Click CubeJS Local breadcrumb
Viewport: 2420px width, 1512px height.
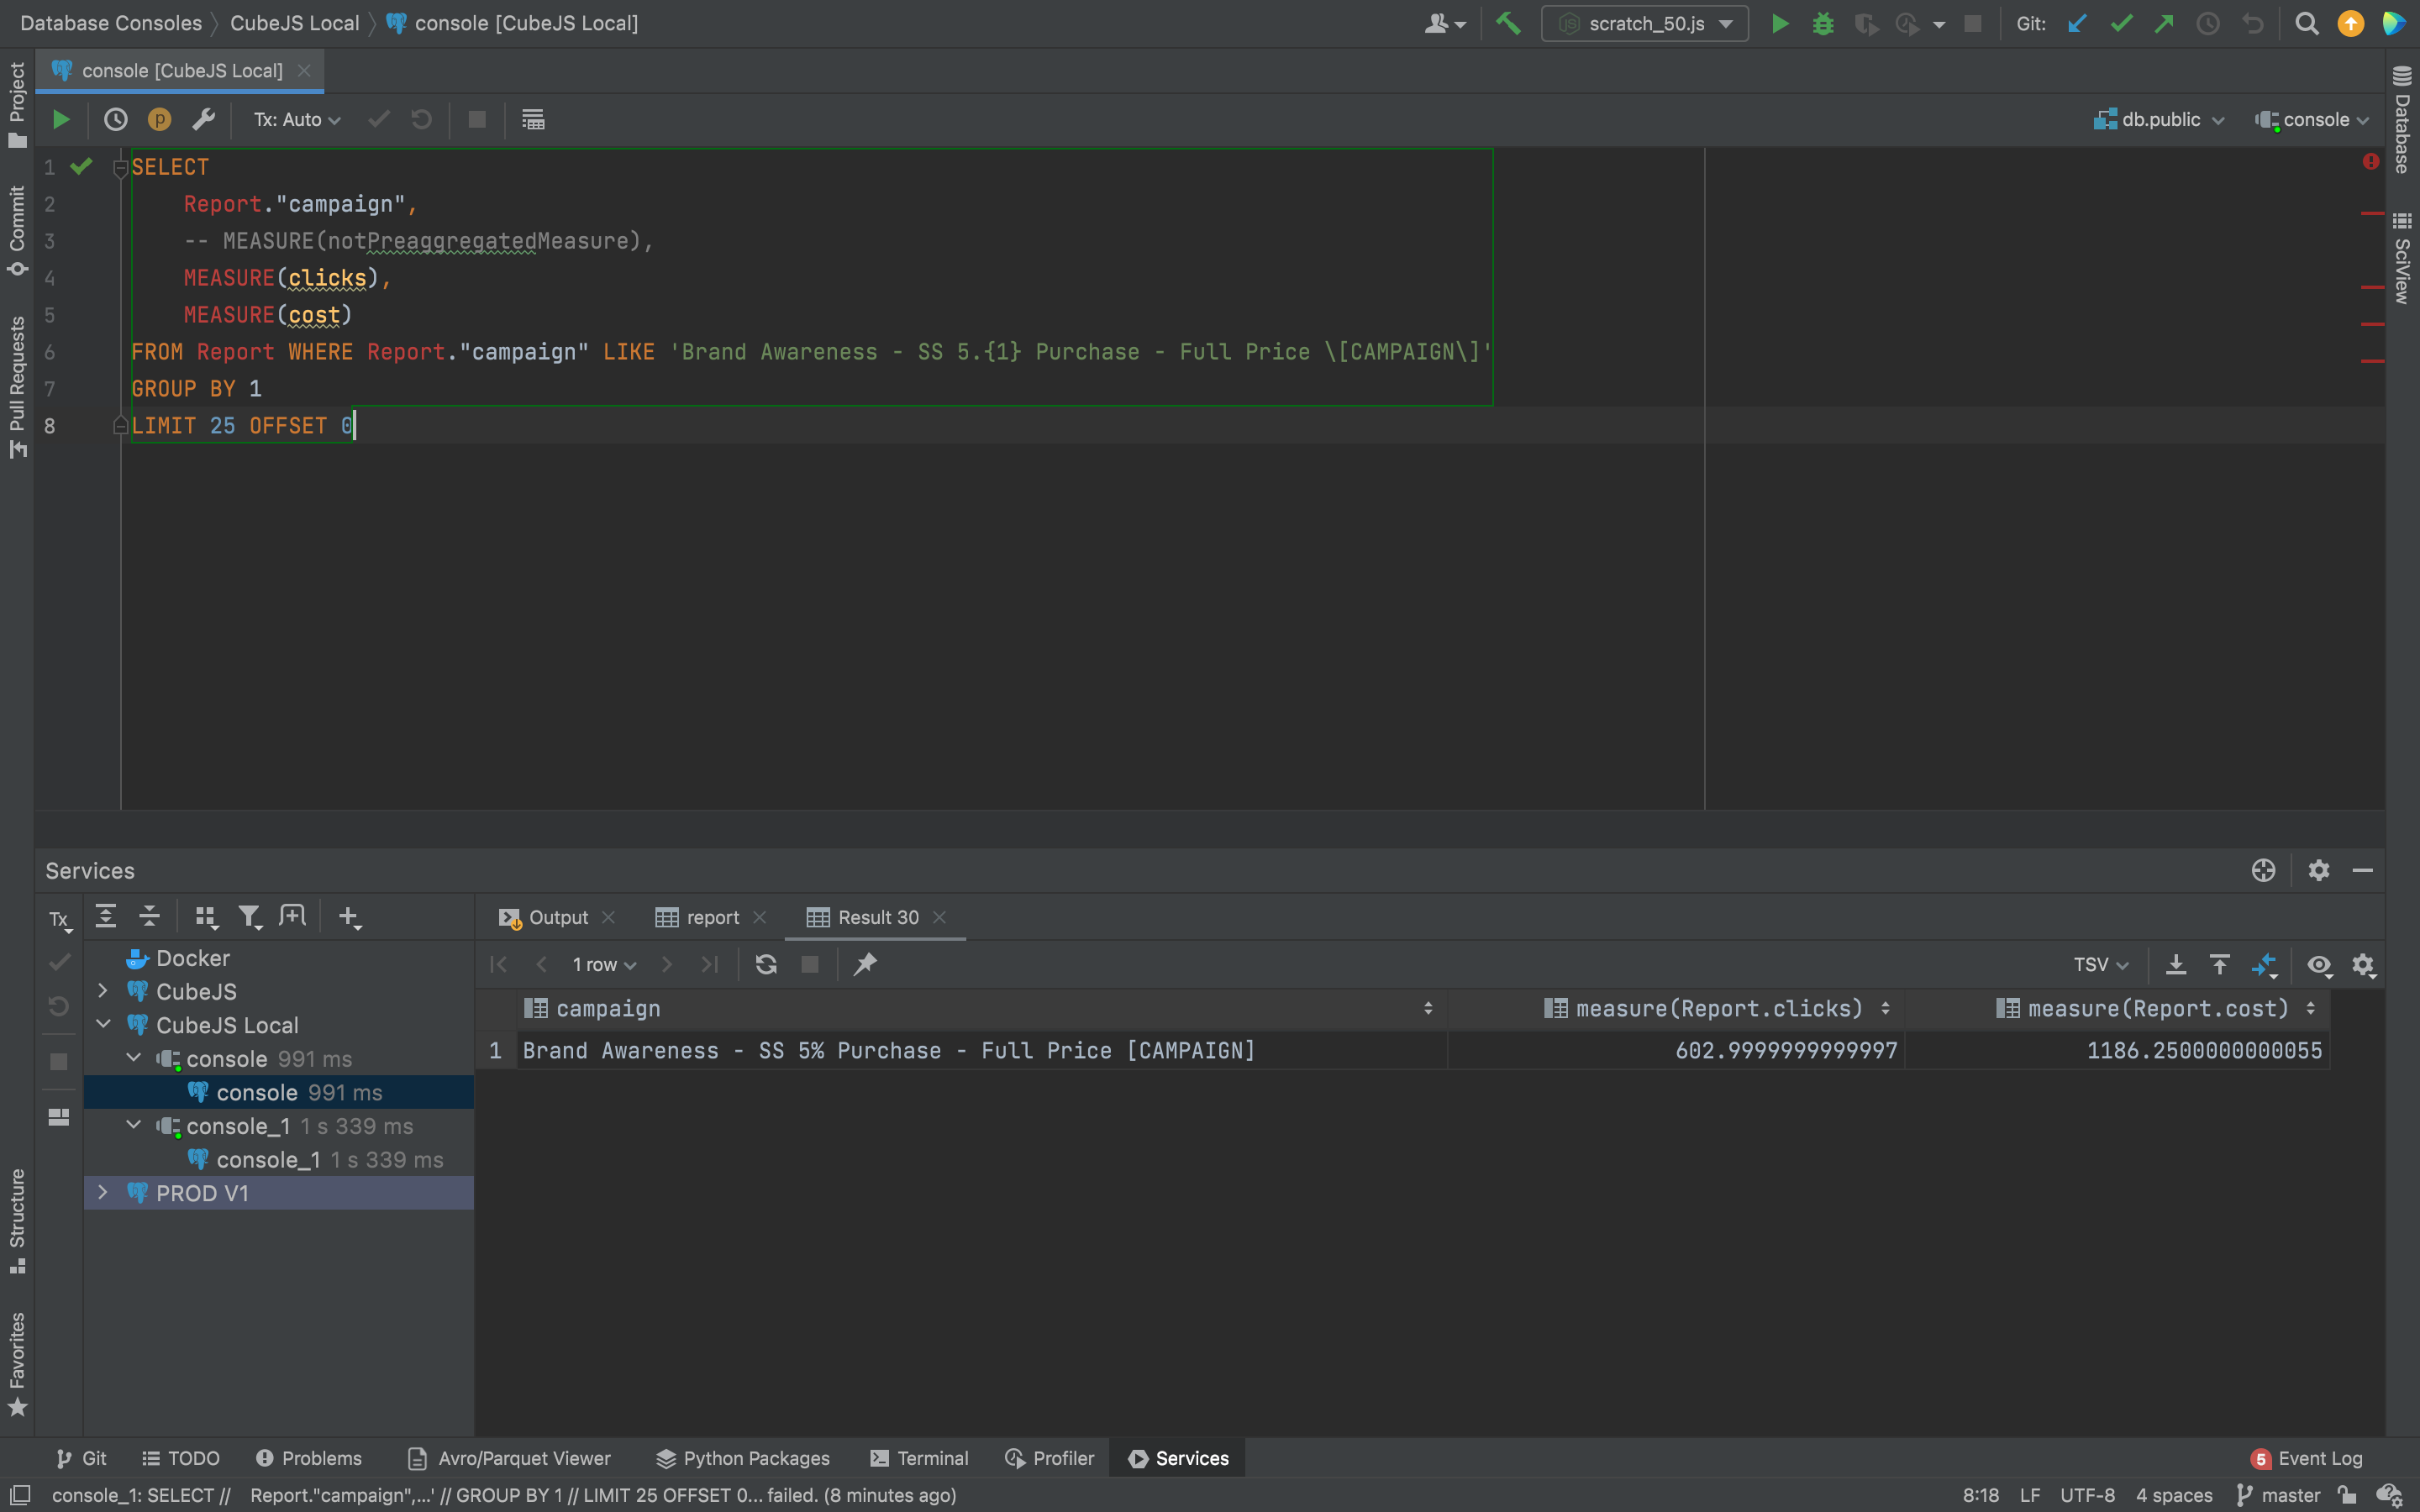pyautogui.click(x=294, y=23)
